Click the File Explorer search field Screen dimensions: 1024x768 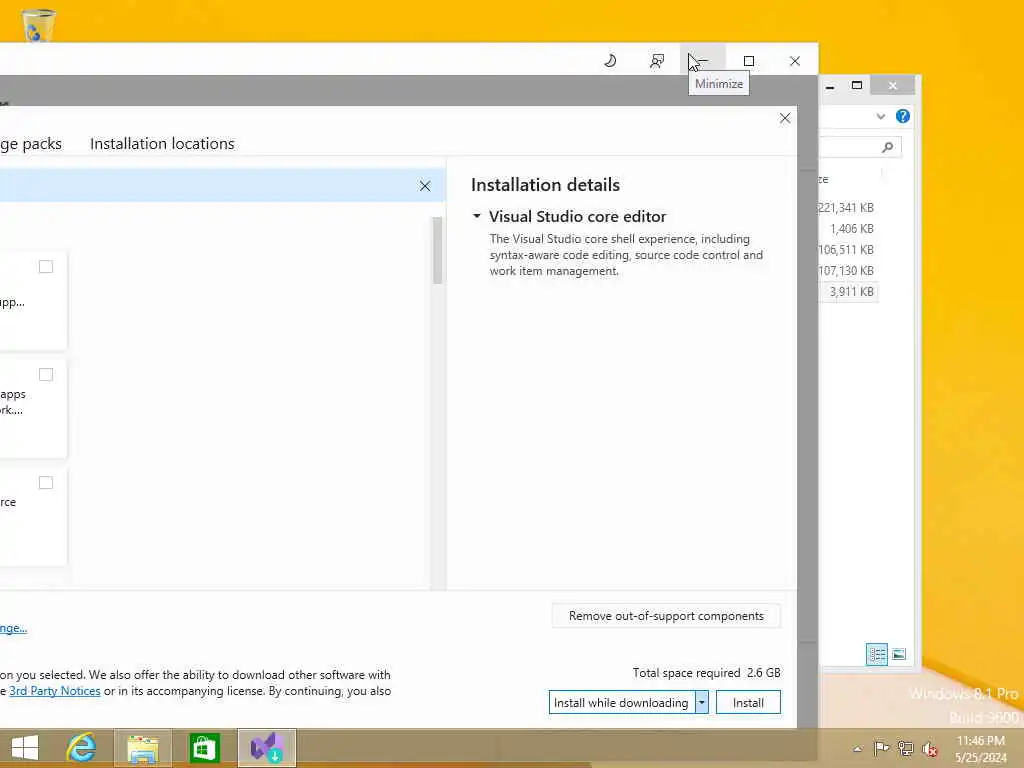tap(861, 148)
